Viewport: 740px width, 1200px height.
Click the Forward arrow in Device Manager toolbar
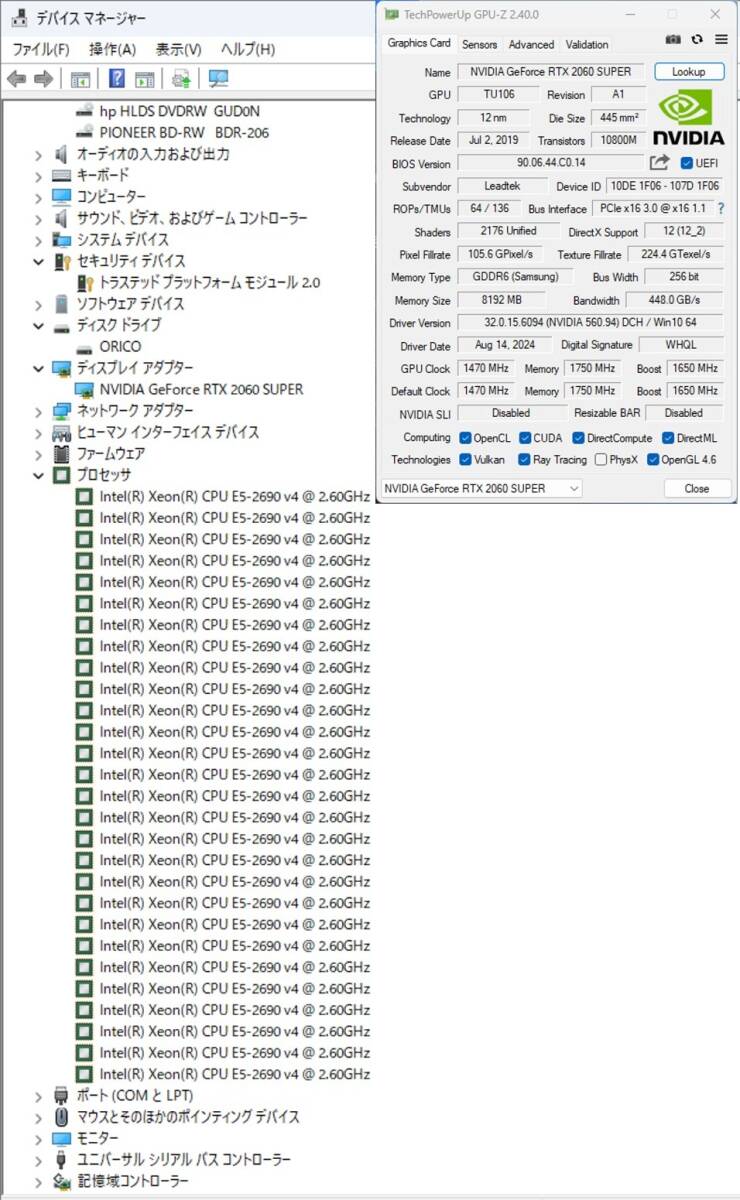tap(43, 79)
